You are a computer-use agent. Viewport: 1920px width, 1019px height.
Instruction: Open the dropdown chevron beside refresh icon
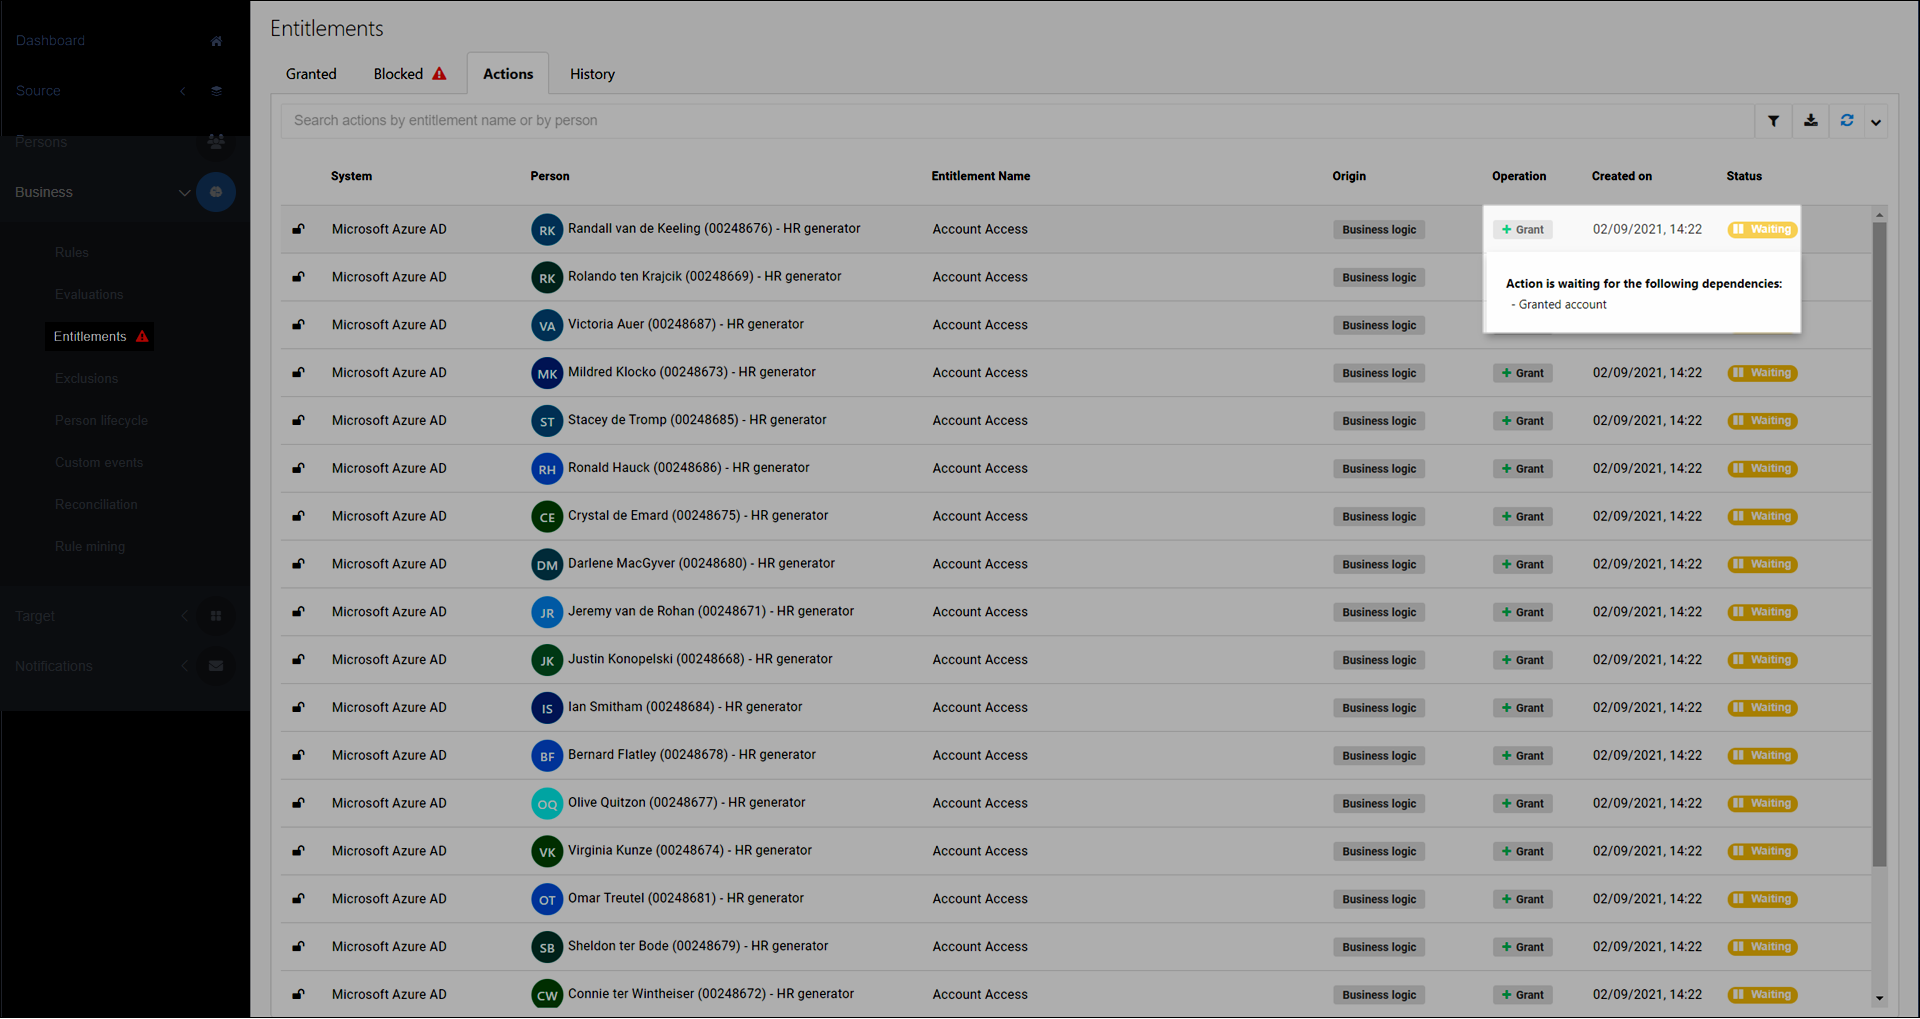tap(1876, 120)
